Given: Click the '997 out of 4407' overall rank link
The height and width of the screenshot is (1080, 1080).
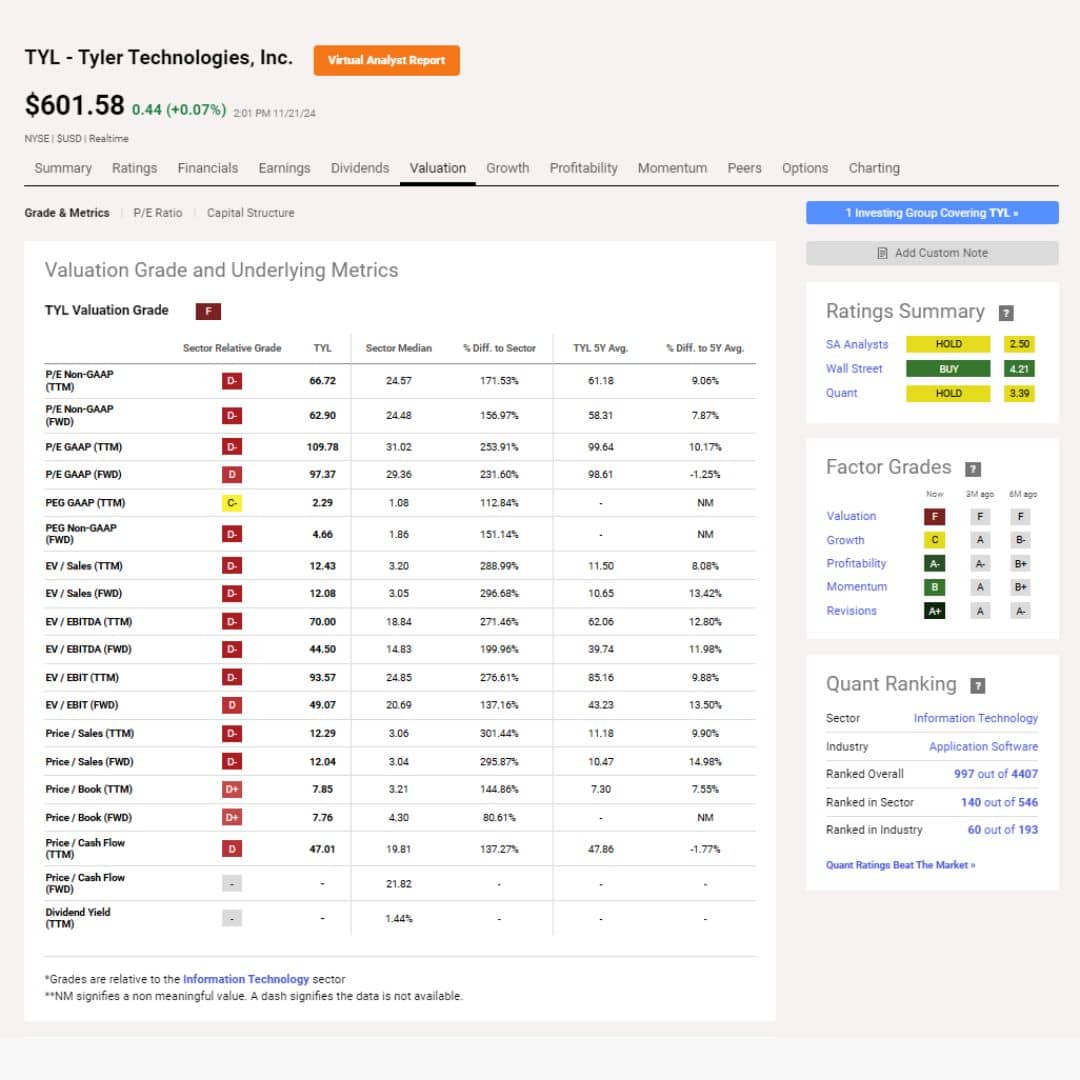Looking at the screenshot, I should [995, 774].
